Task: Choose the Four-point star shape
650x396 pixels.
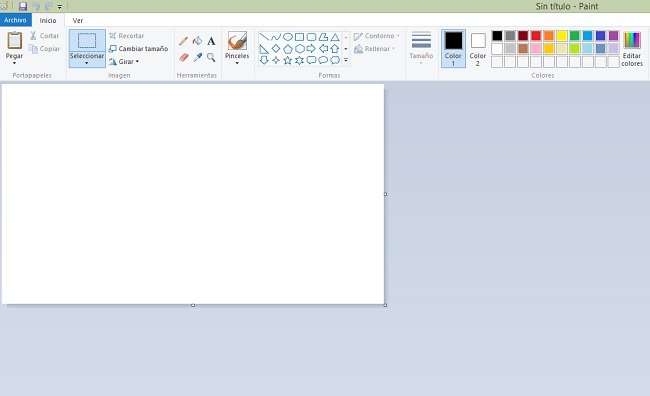Action: [x=276, y=61]
